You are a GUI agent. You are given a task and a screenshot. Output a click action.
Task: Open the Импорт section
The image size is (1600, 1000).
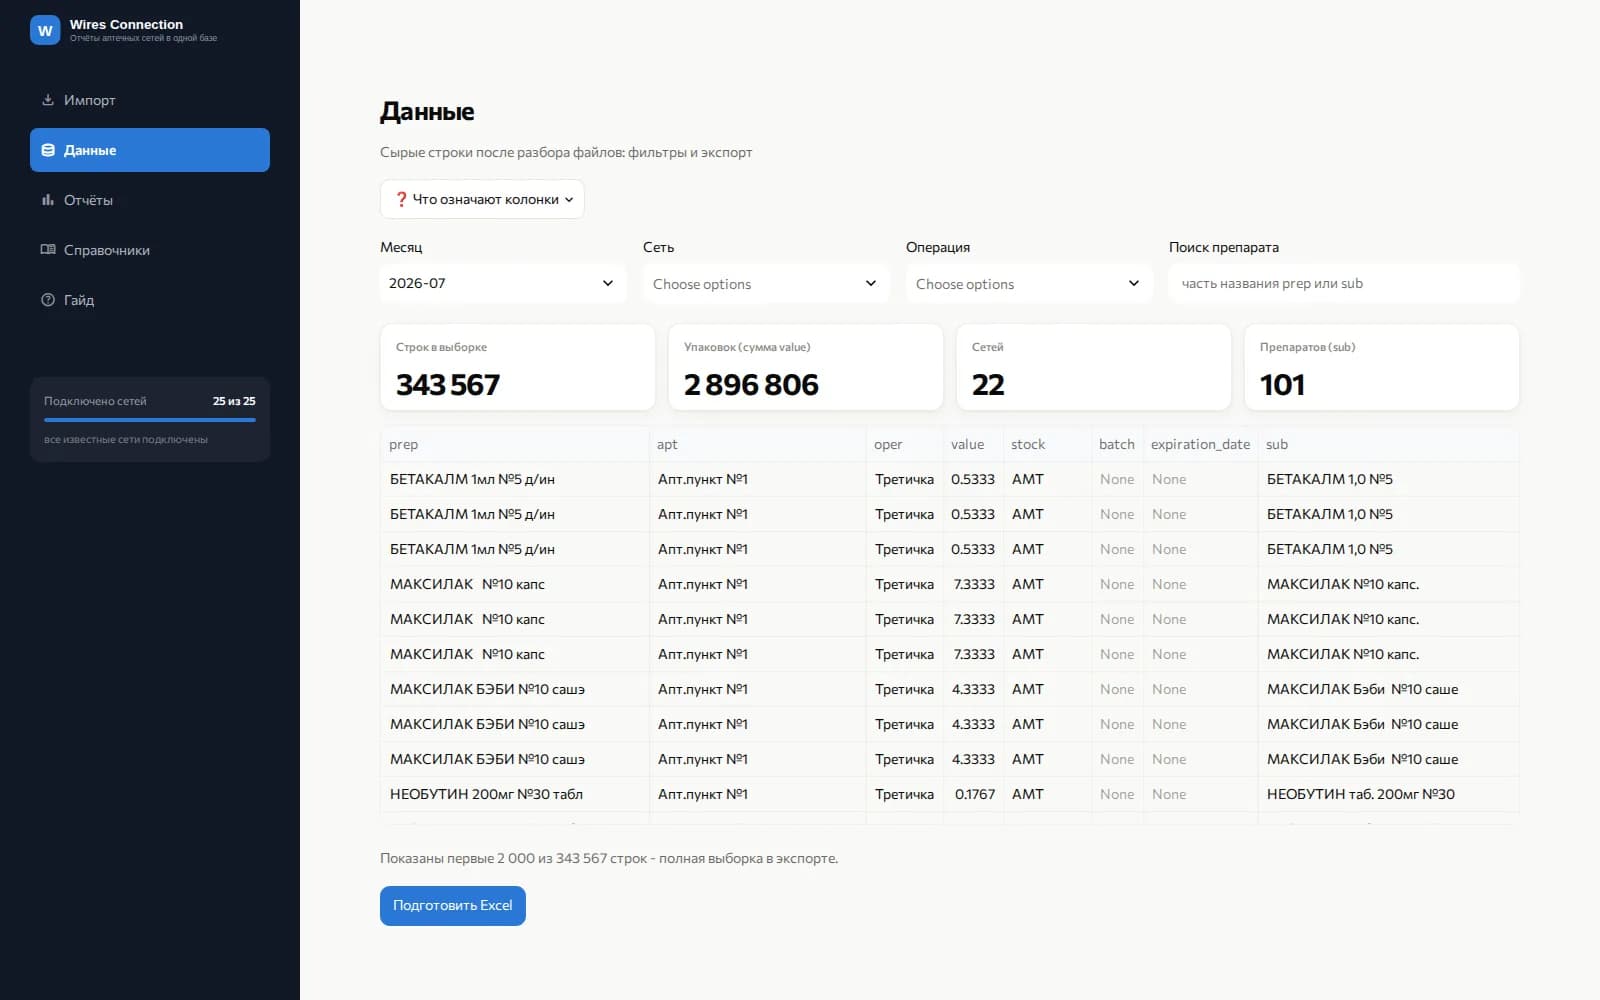150,100
